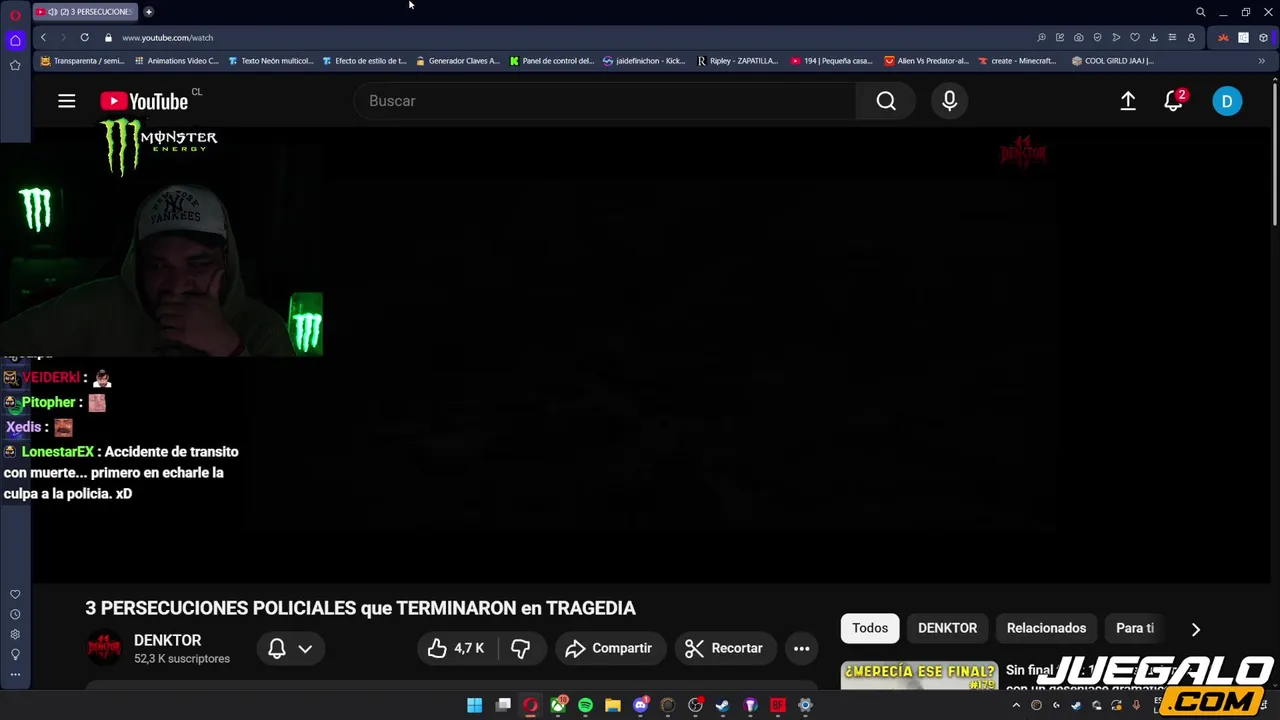Open the sidebar heart pinboards icon
The height and width of the screenshot is (720, 1280).
(15, 595)
